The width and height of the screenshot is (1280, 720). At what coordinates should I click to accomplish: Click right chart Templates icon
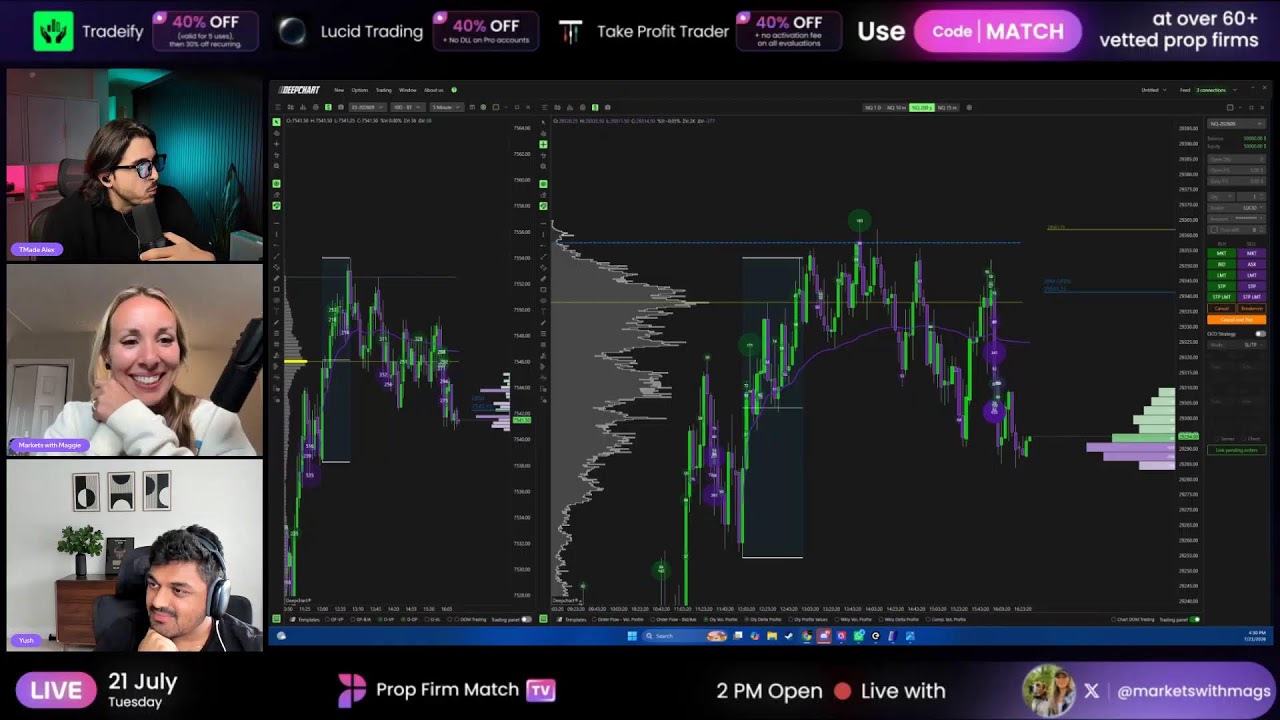coord(559,620)
